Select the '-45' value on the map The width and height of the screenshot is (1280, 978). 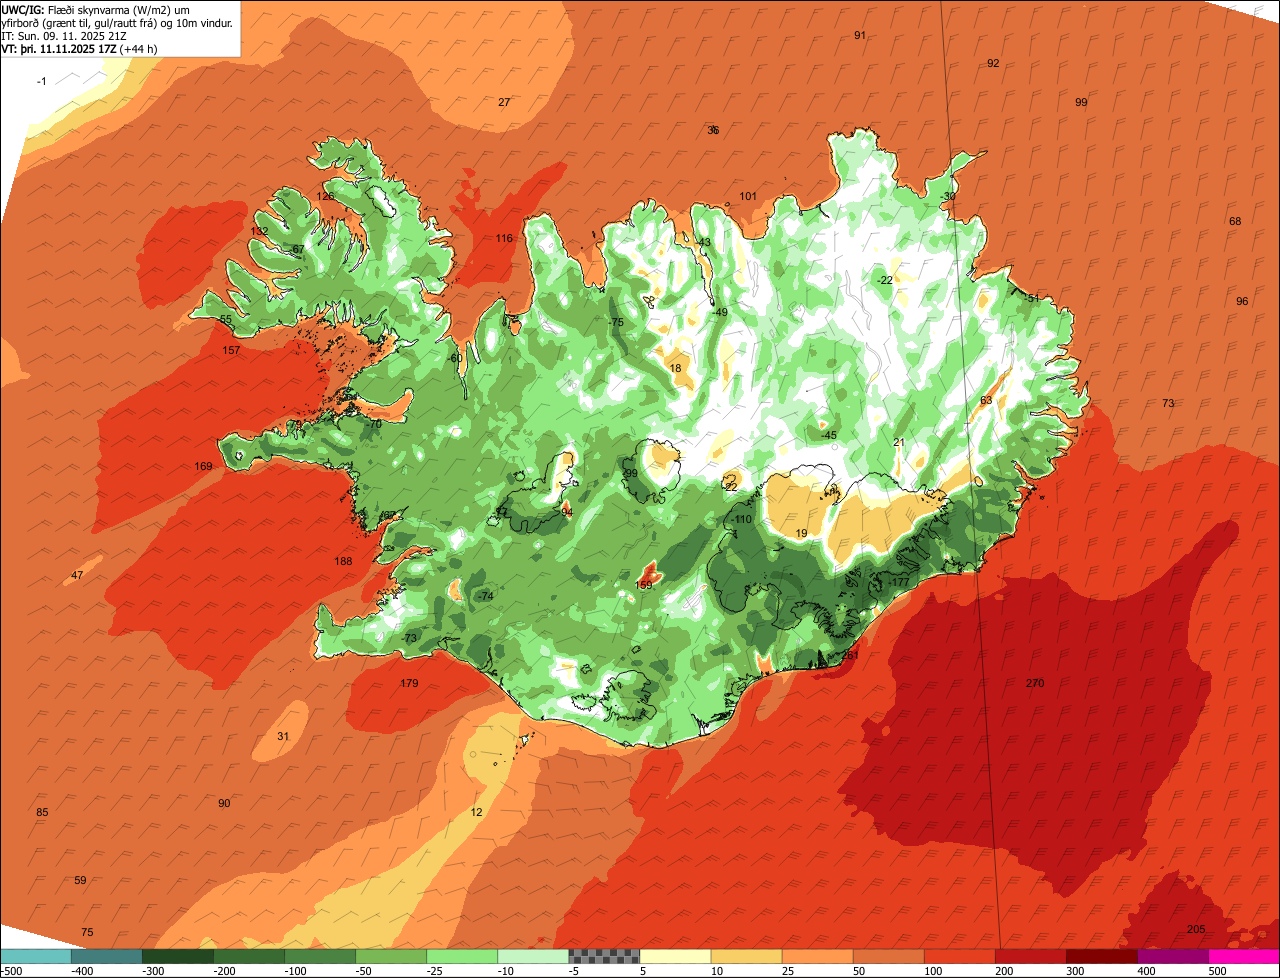[828, 435]
